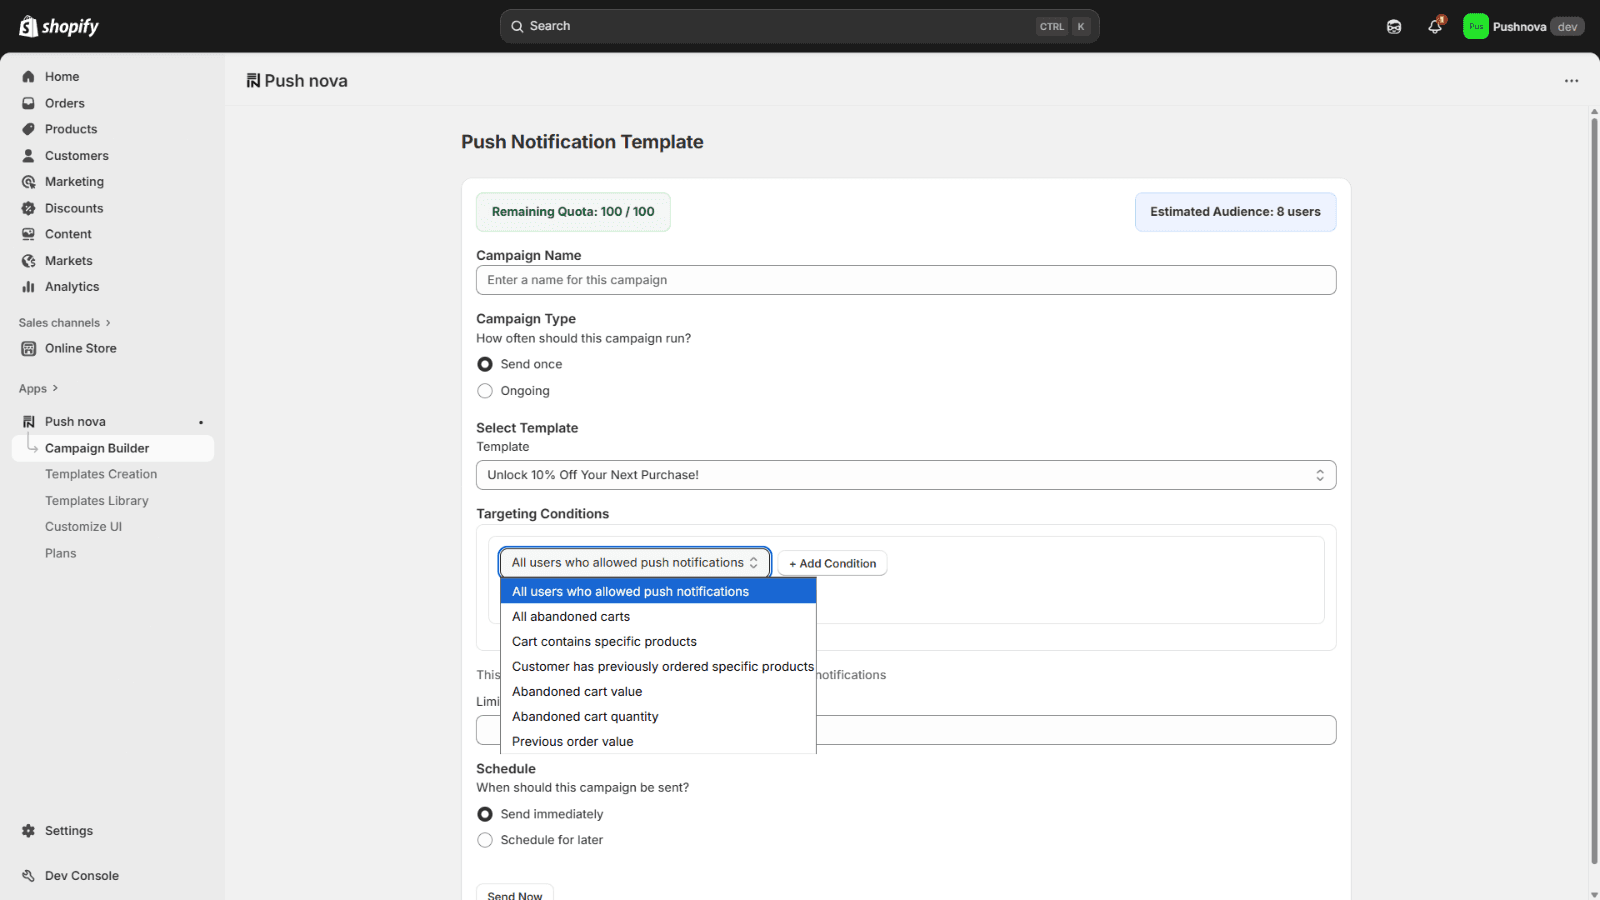Viewport: 1600px width, 900px height.
Task: Choose the Send once radio button
Action: point(485,364)
